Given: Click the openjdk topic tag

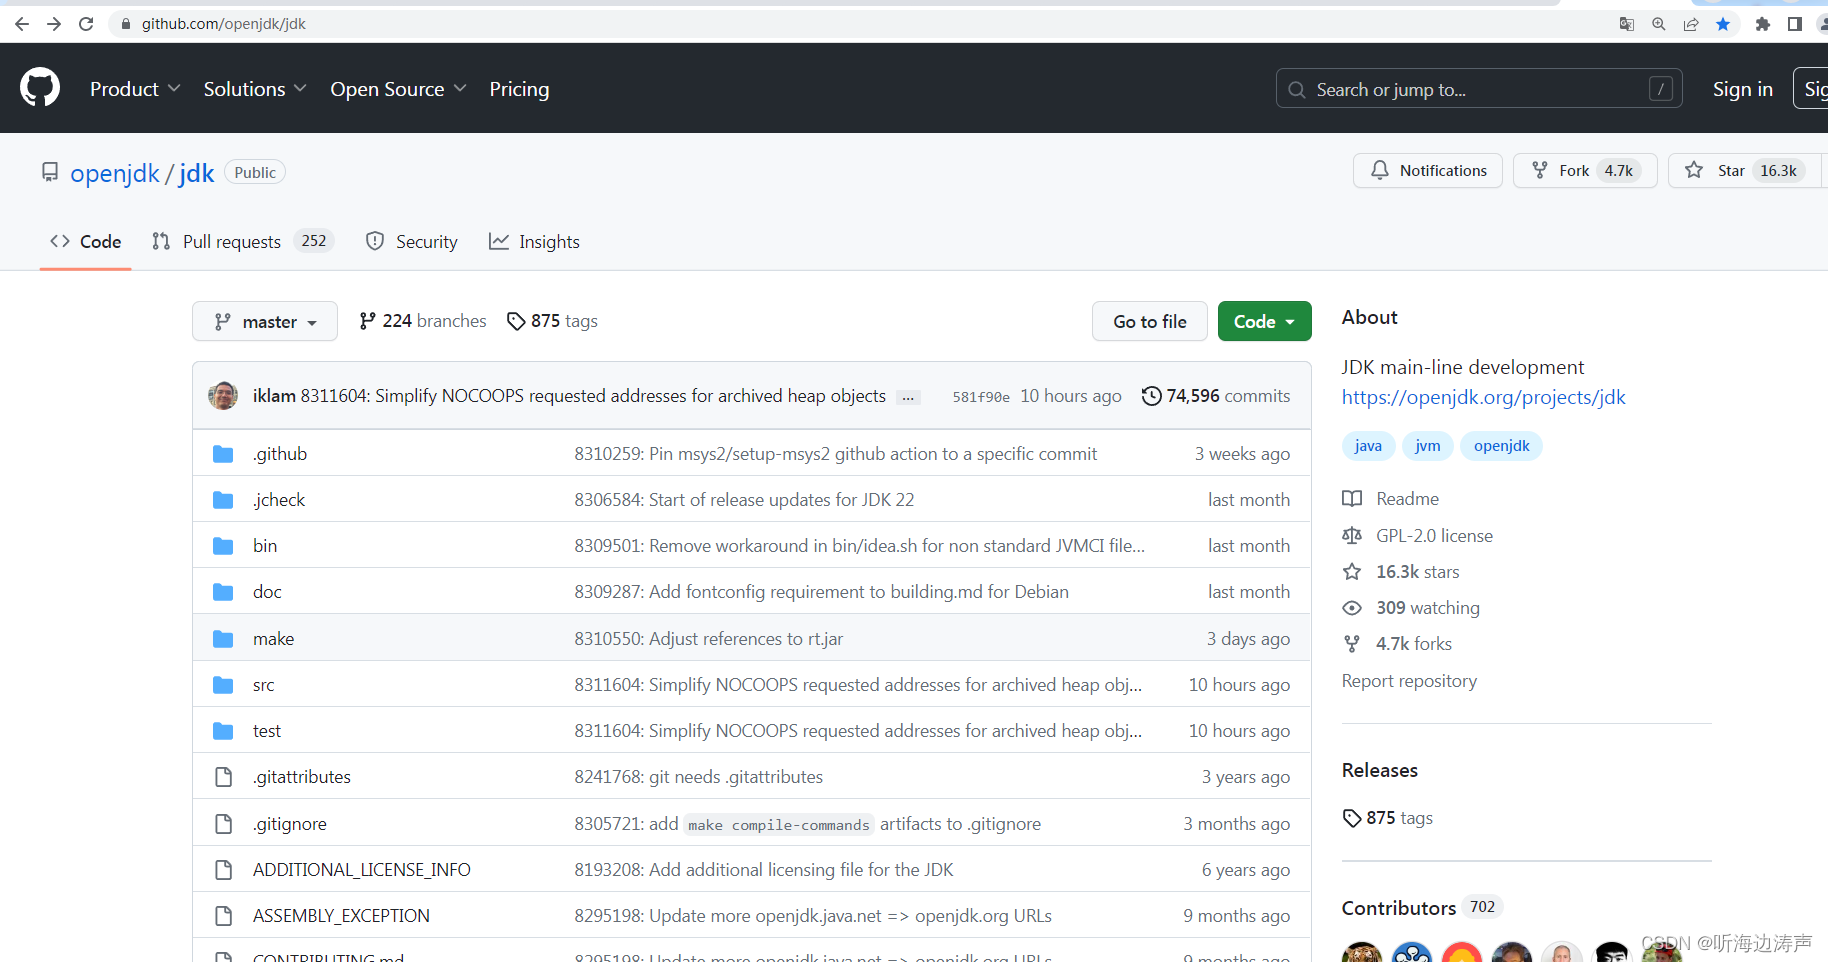Looking at the screenshot, I should tap(1501, 446).
